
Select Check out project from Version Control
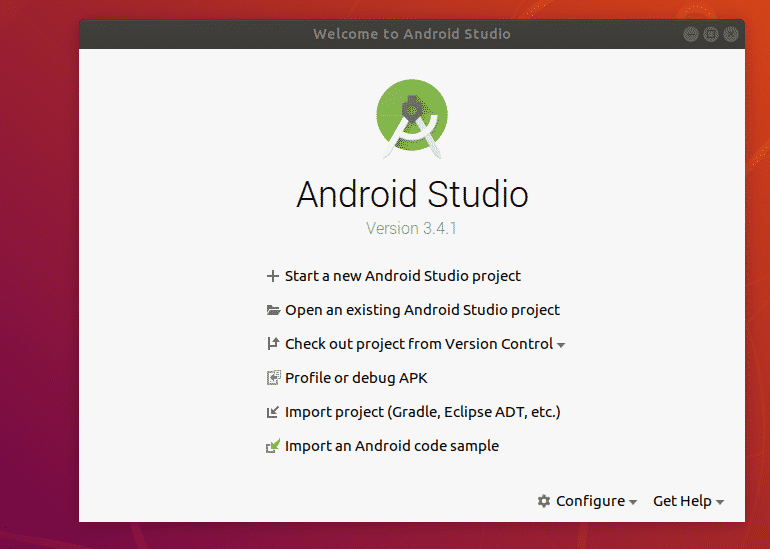pos(419,344)
